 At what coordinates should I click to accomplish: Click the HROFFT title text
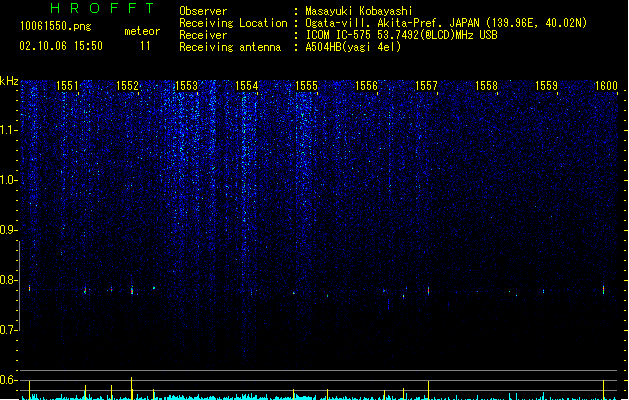[x=102, y=8]
